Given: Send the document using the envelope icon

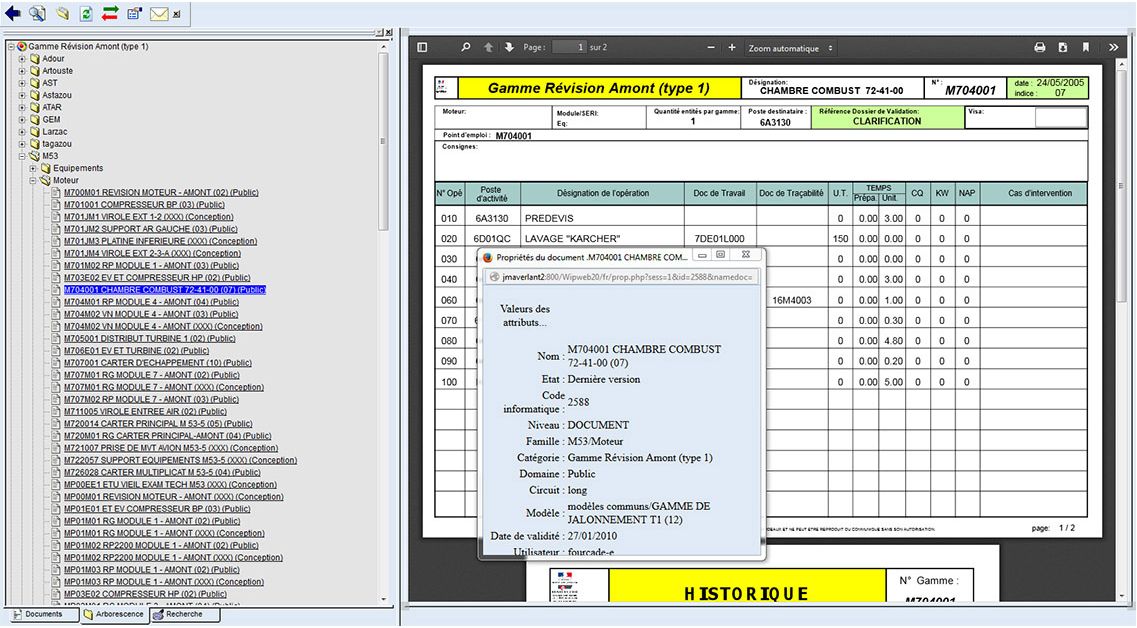Looking at the screenshot, I should coord(158,13).
